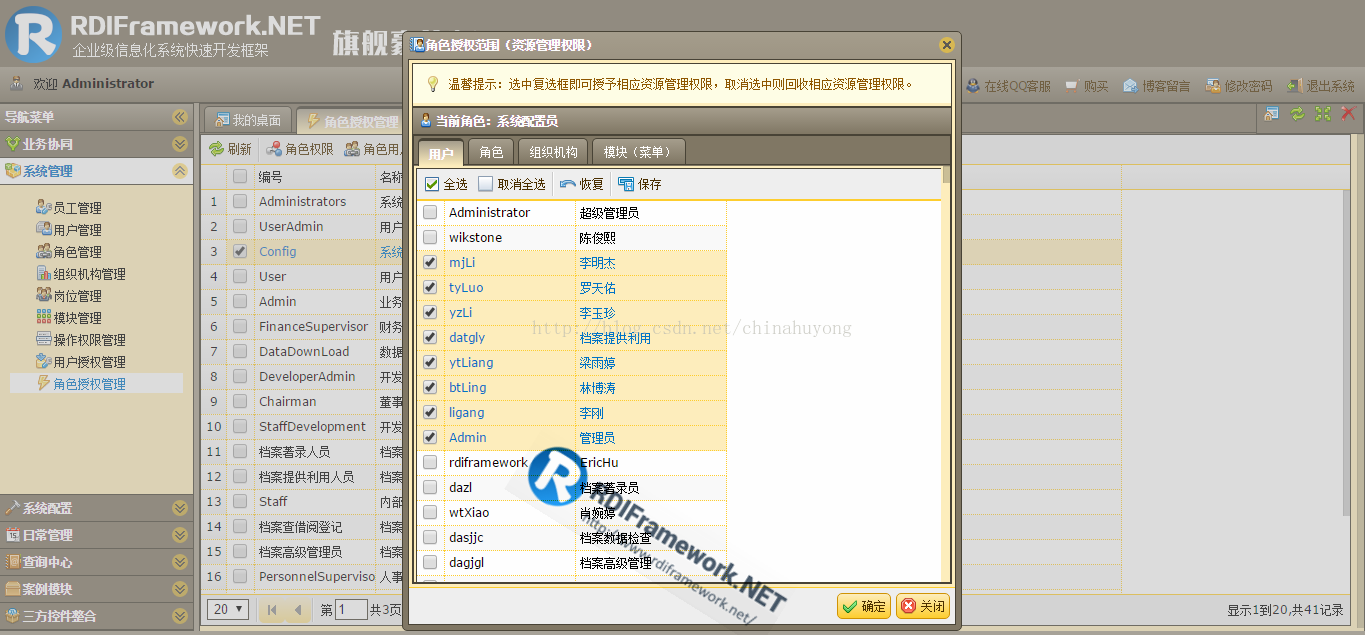Screen dimensions: 1365x635
Task: Open the 博客留言 link
Action: tap(1157, 86)
